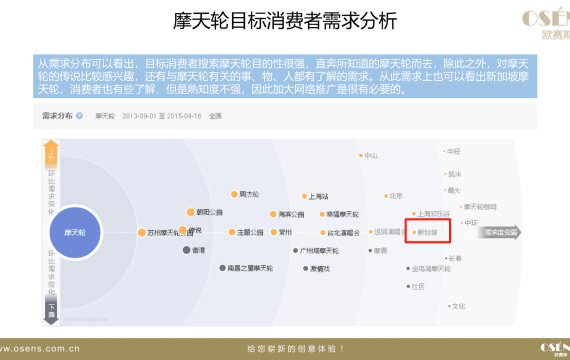Click the 文化 node
The width and height of the screenshot is (570, 360).
(457, 306)
